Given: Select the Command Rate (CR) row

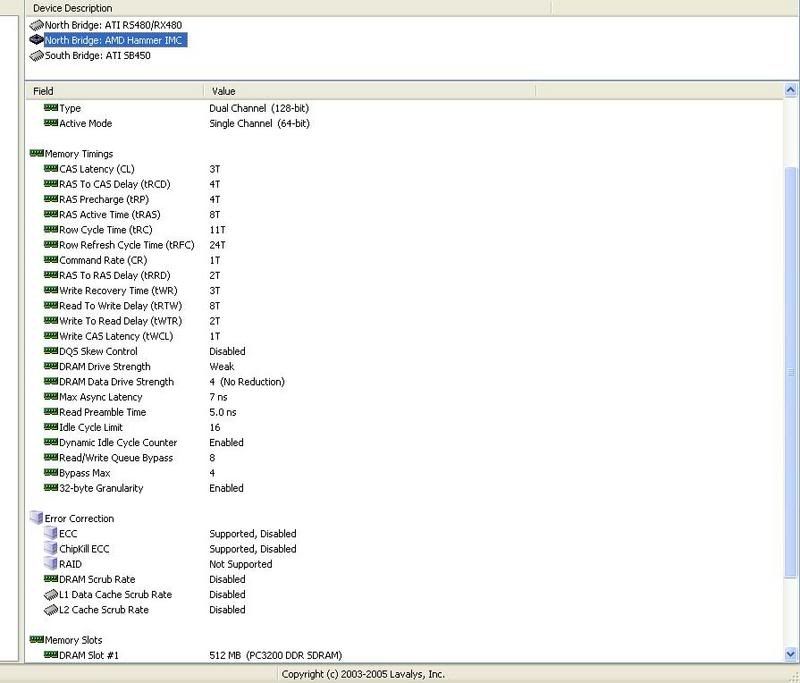Looking at the screenshot, I should pyautogui.click(x=102, y=260).
